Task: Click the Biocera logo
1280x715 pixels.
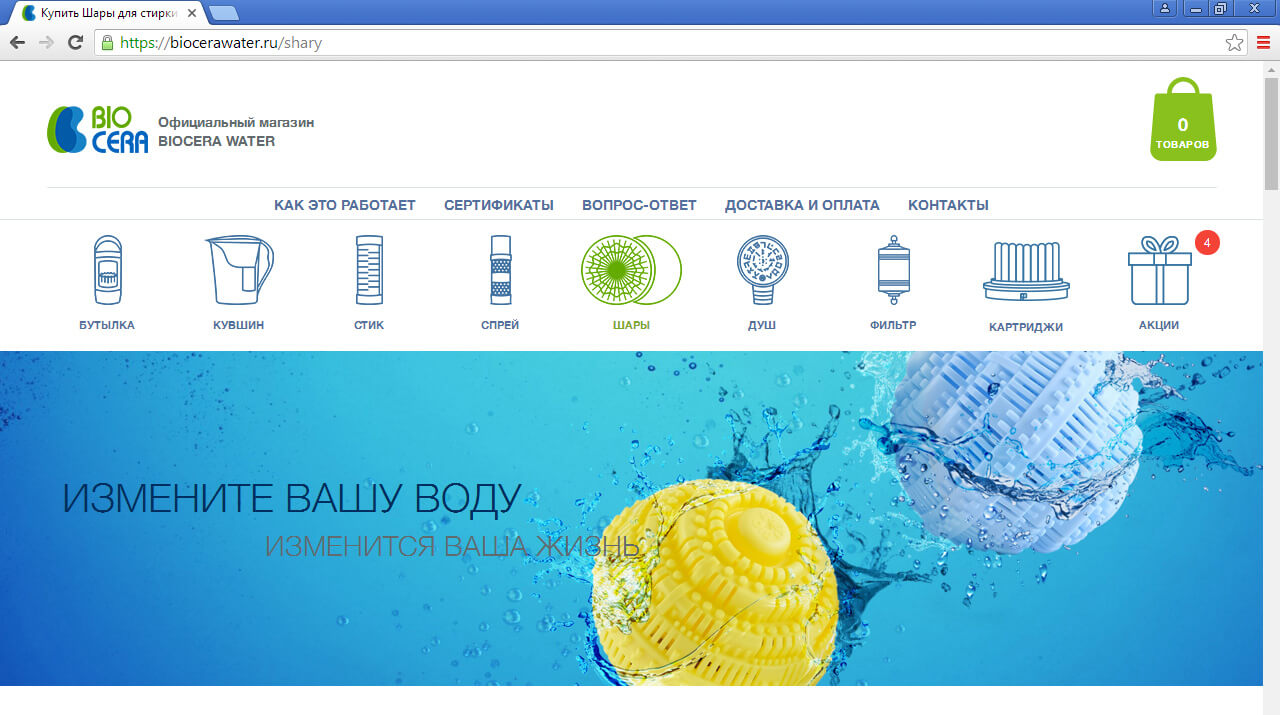Action: tap(98, 130)
